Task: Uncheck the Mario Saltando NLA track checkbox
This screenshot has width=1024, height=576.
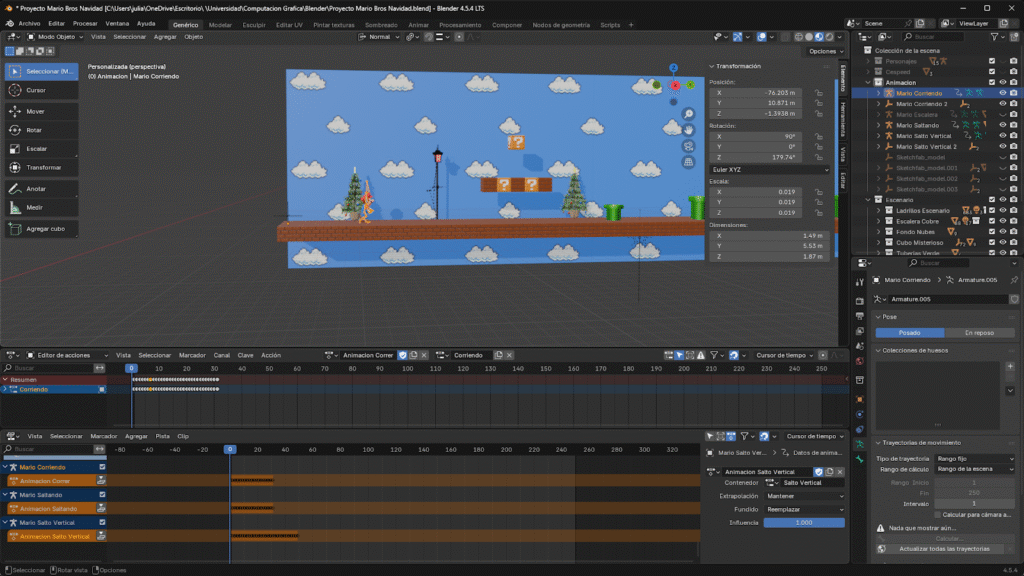Action: click(x=102, y=495)
